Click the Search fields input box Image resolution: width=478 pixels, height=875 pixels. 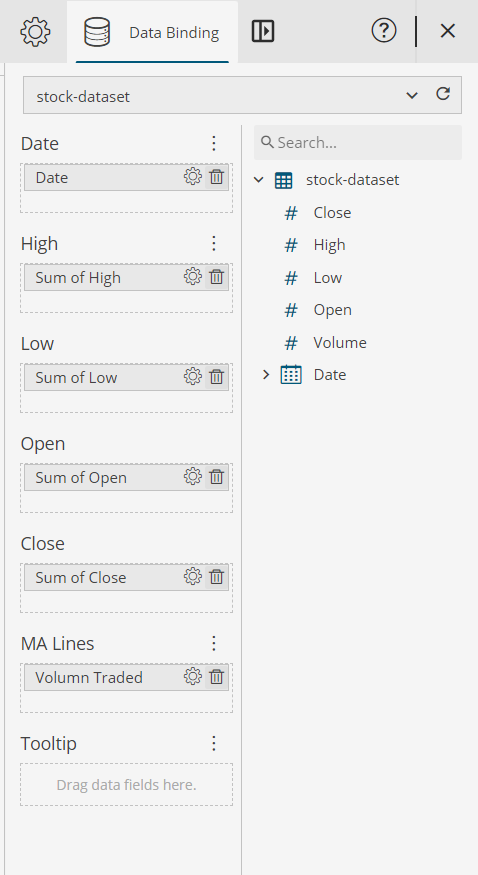(x=358, y=142)
